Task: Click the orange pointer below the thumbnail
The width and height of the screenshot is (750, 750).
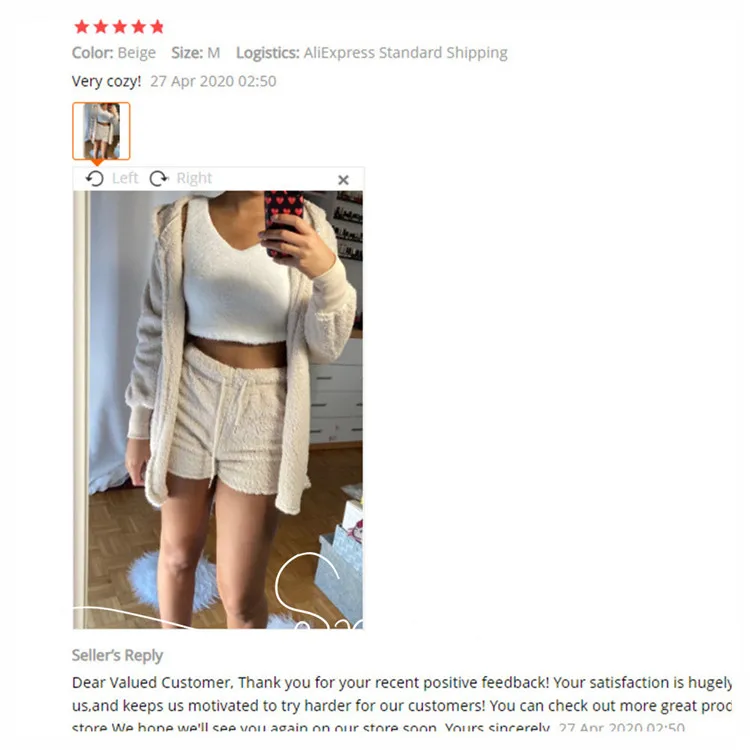Action: tap(97, 163)
